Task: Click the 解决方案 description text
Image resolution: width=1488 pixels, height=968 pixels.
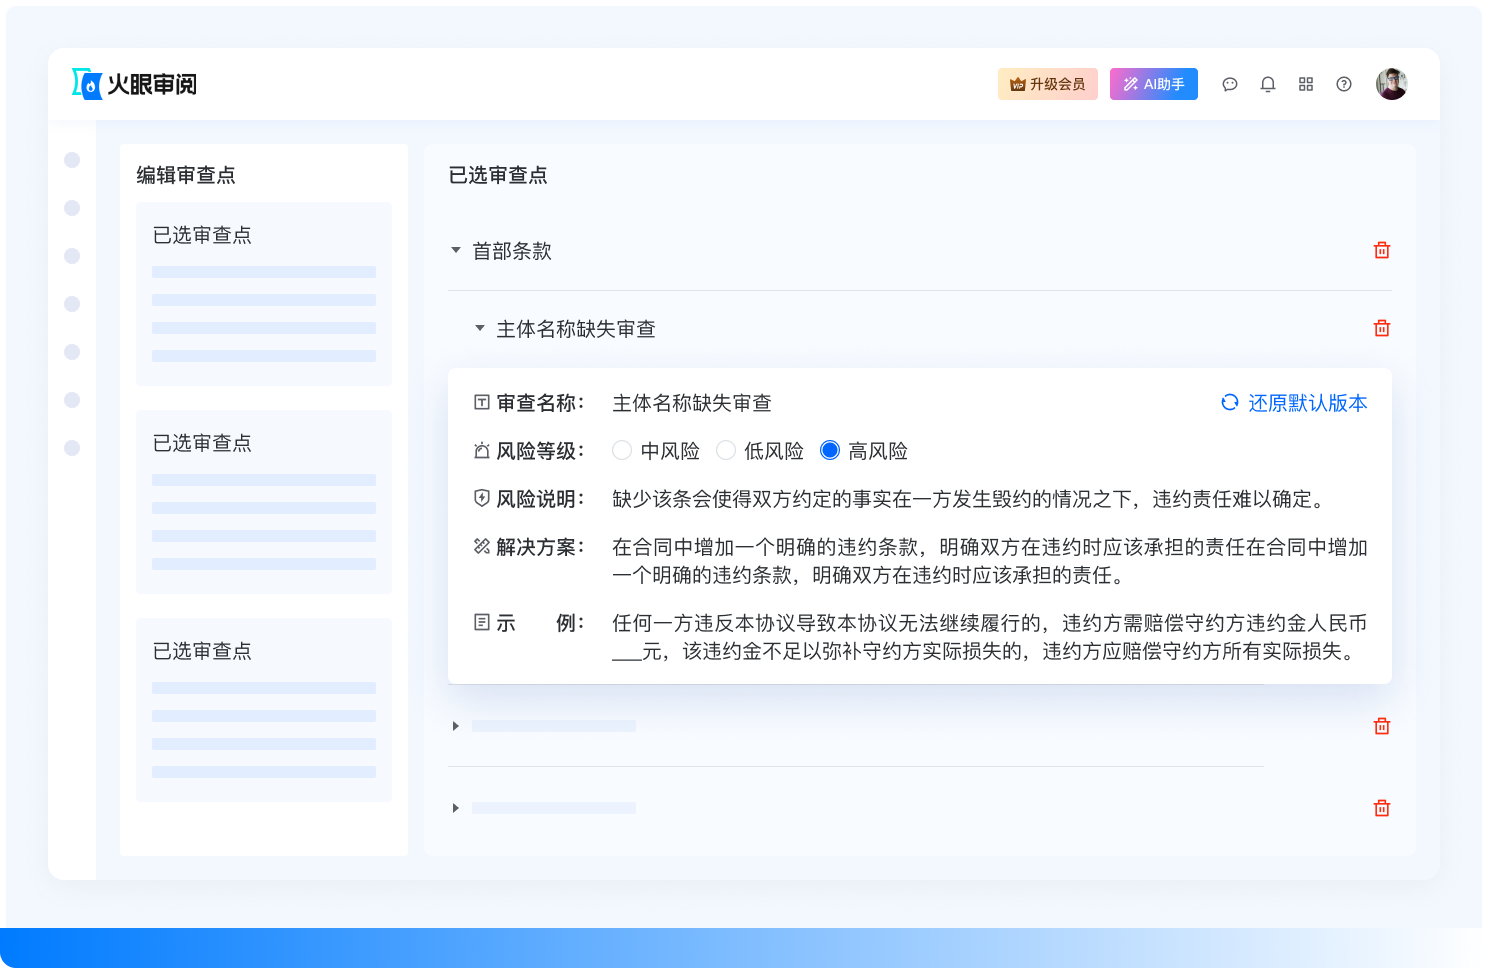Action: point(990,561)
